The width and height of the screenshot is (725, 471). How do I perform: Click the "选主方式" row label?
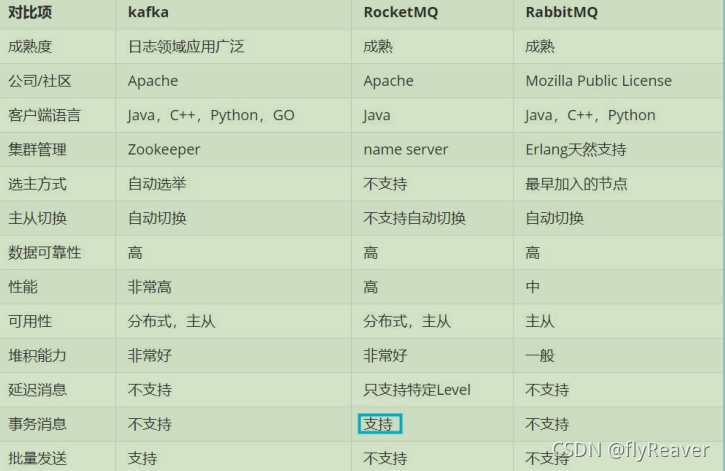point(37,184)
